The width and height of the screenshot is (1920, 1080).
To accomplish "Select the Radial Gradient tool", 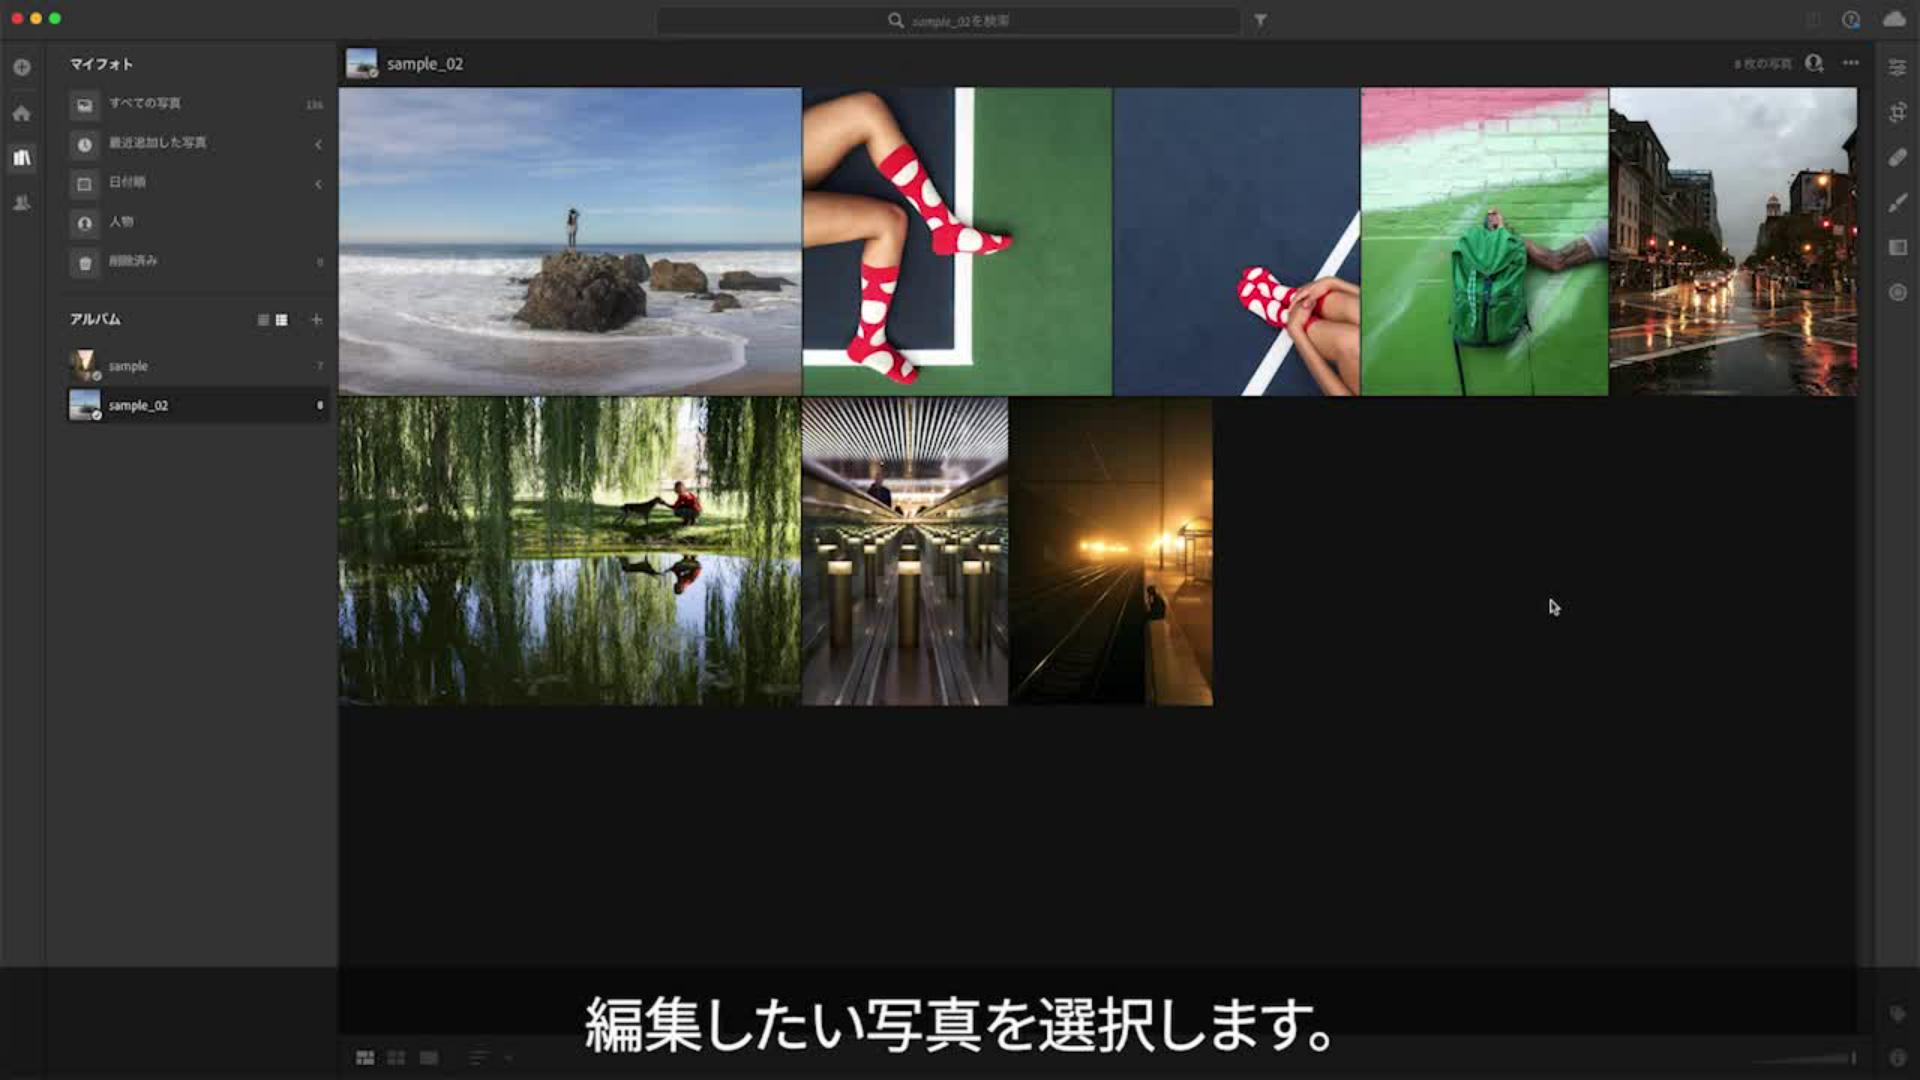I will click(1897, 292).
